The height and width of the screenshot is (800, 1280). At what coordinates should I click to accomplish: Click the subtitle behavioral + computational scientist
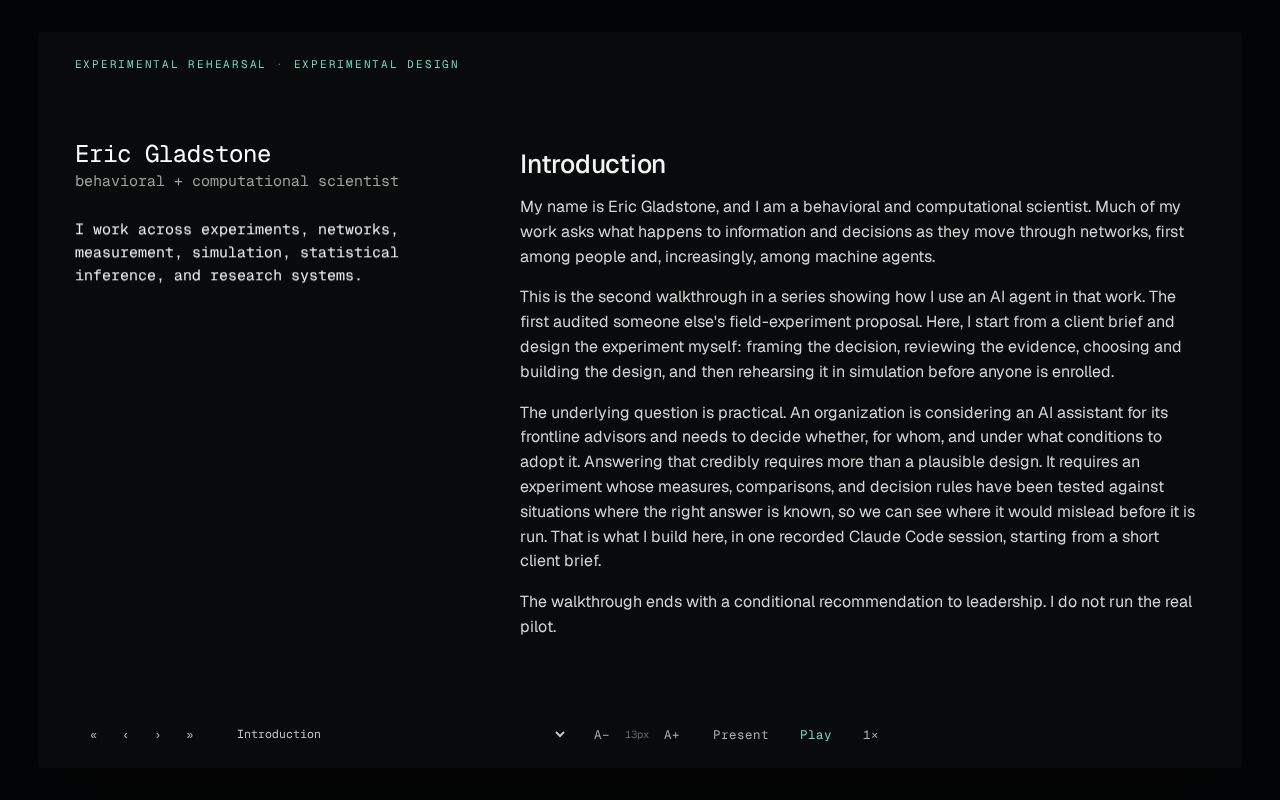click(x=237, y=181)
